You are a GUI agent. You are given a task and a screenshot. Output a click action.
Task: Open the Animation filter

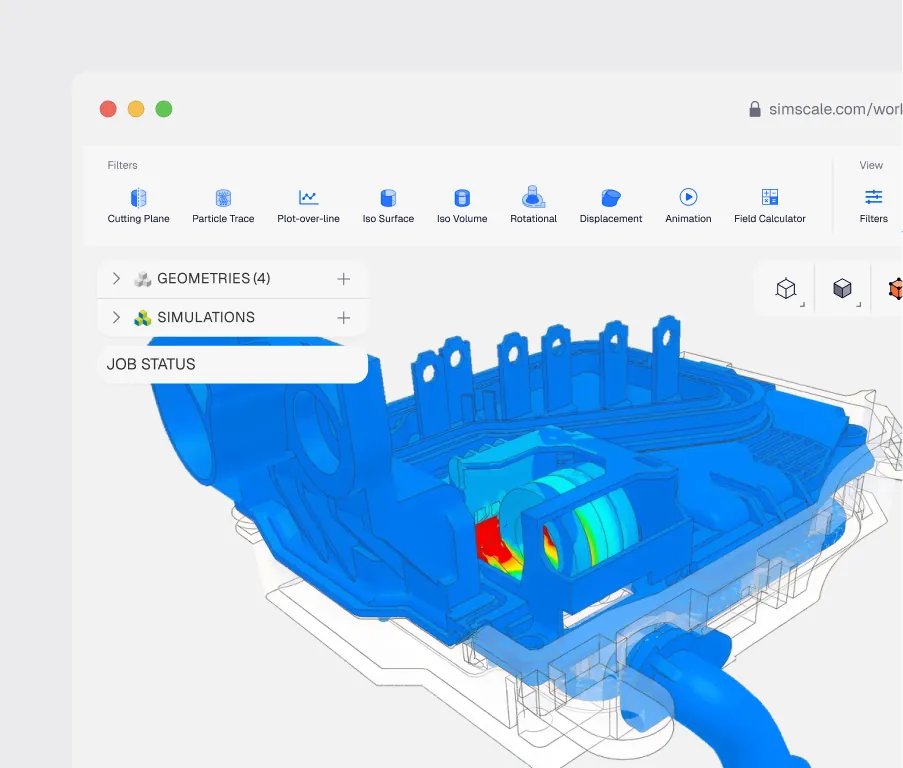pyautogui.click(x=688, y=206)
